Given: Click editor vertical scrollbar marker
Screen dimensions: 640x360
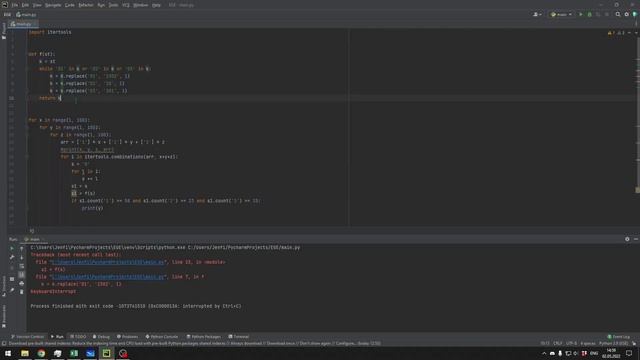Looking at the screenshot, I should [x=638, y=190].
